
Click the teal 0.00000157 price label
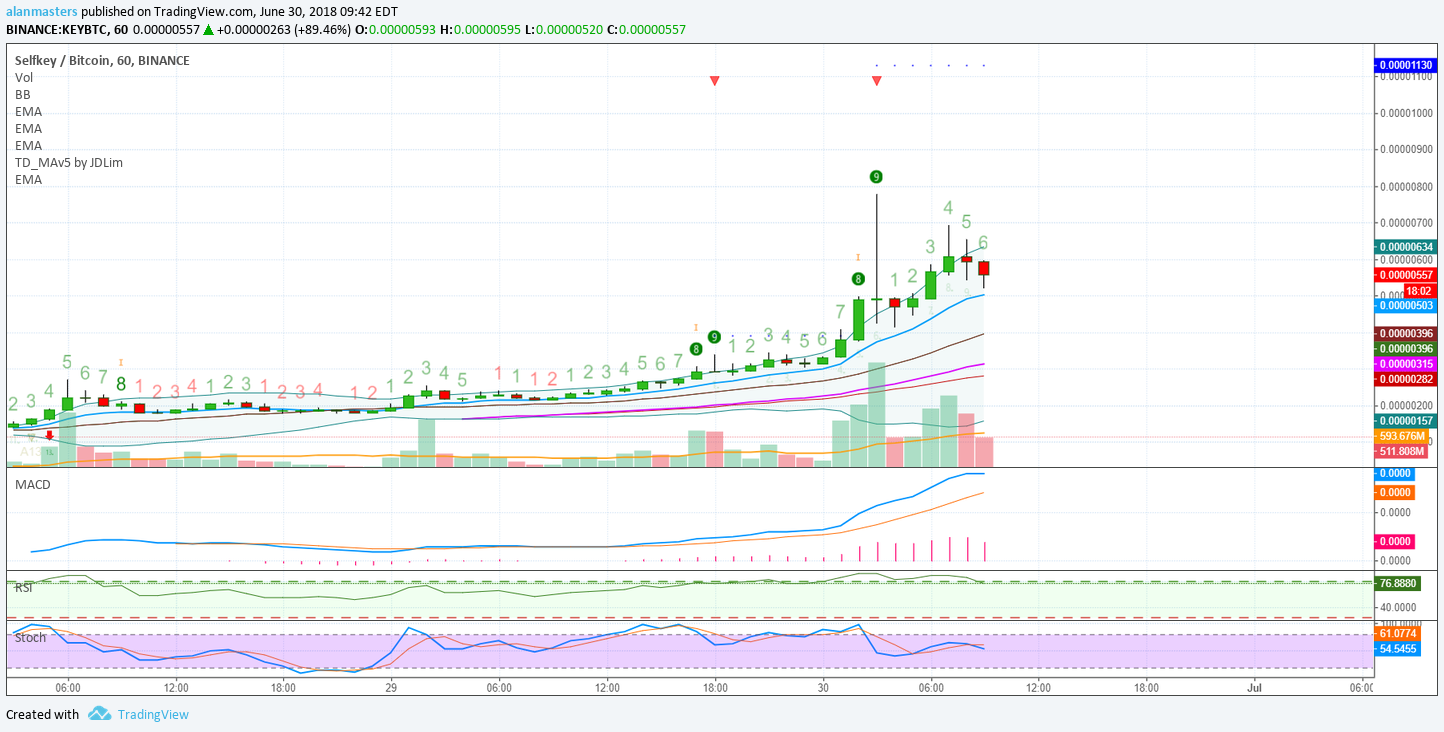pyautogui.click(x=1405, y=421)
